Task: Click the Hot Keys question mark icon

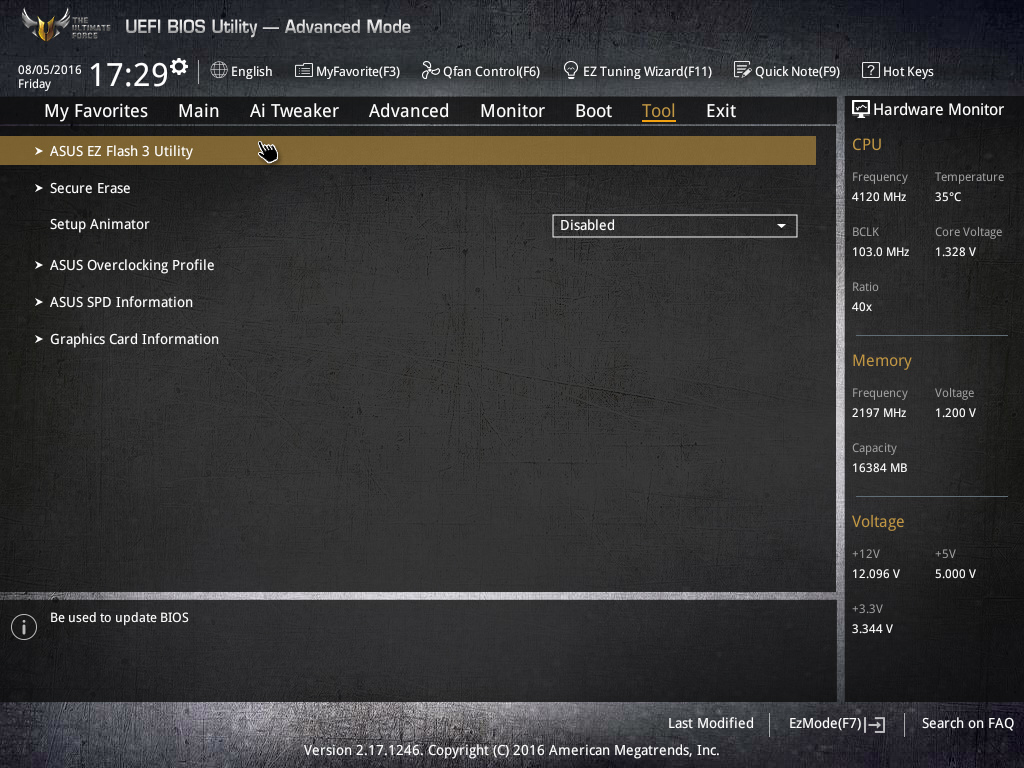Action: coord(871,70)
